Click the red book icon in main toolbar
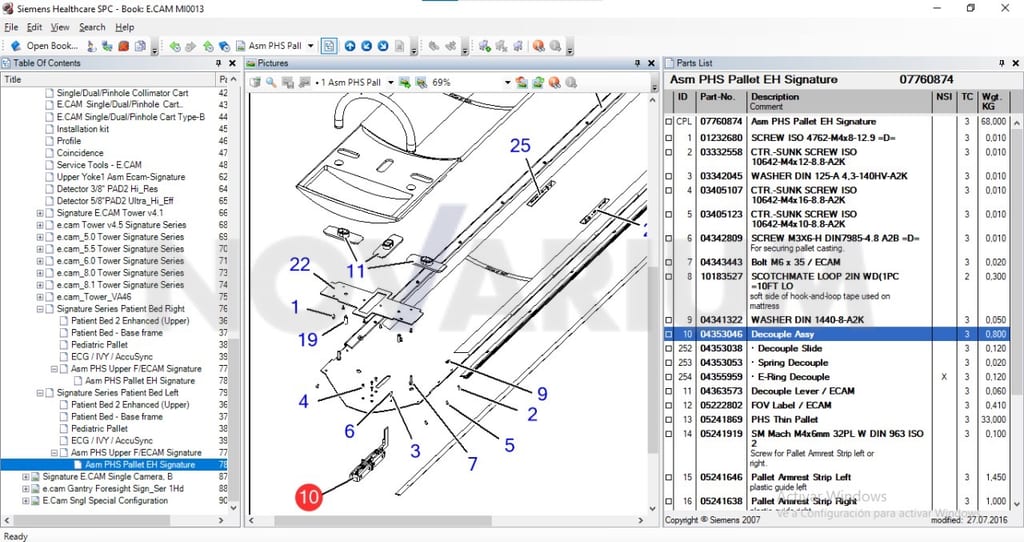Viewport: 1024px width, 542px height. (x=123, y=46)
